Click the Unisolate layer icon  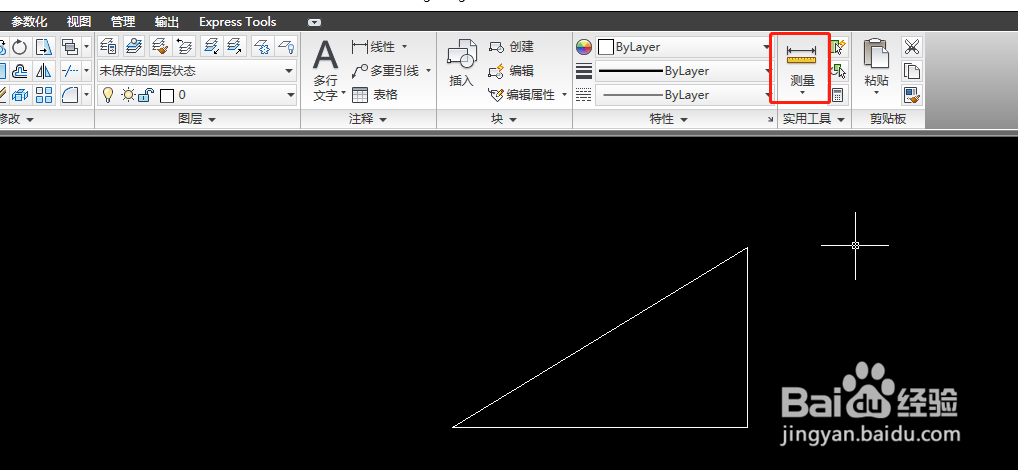[x=236, y=46]
